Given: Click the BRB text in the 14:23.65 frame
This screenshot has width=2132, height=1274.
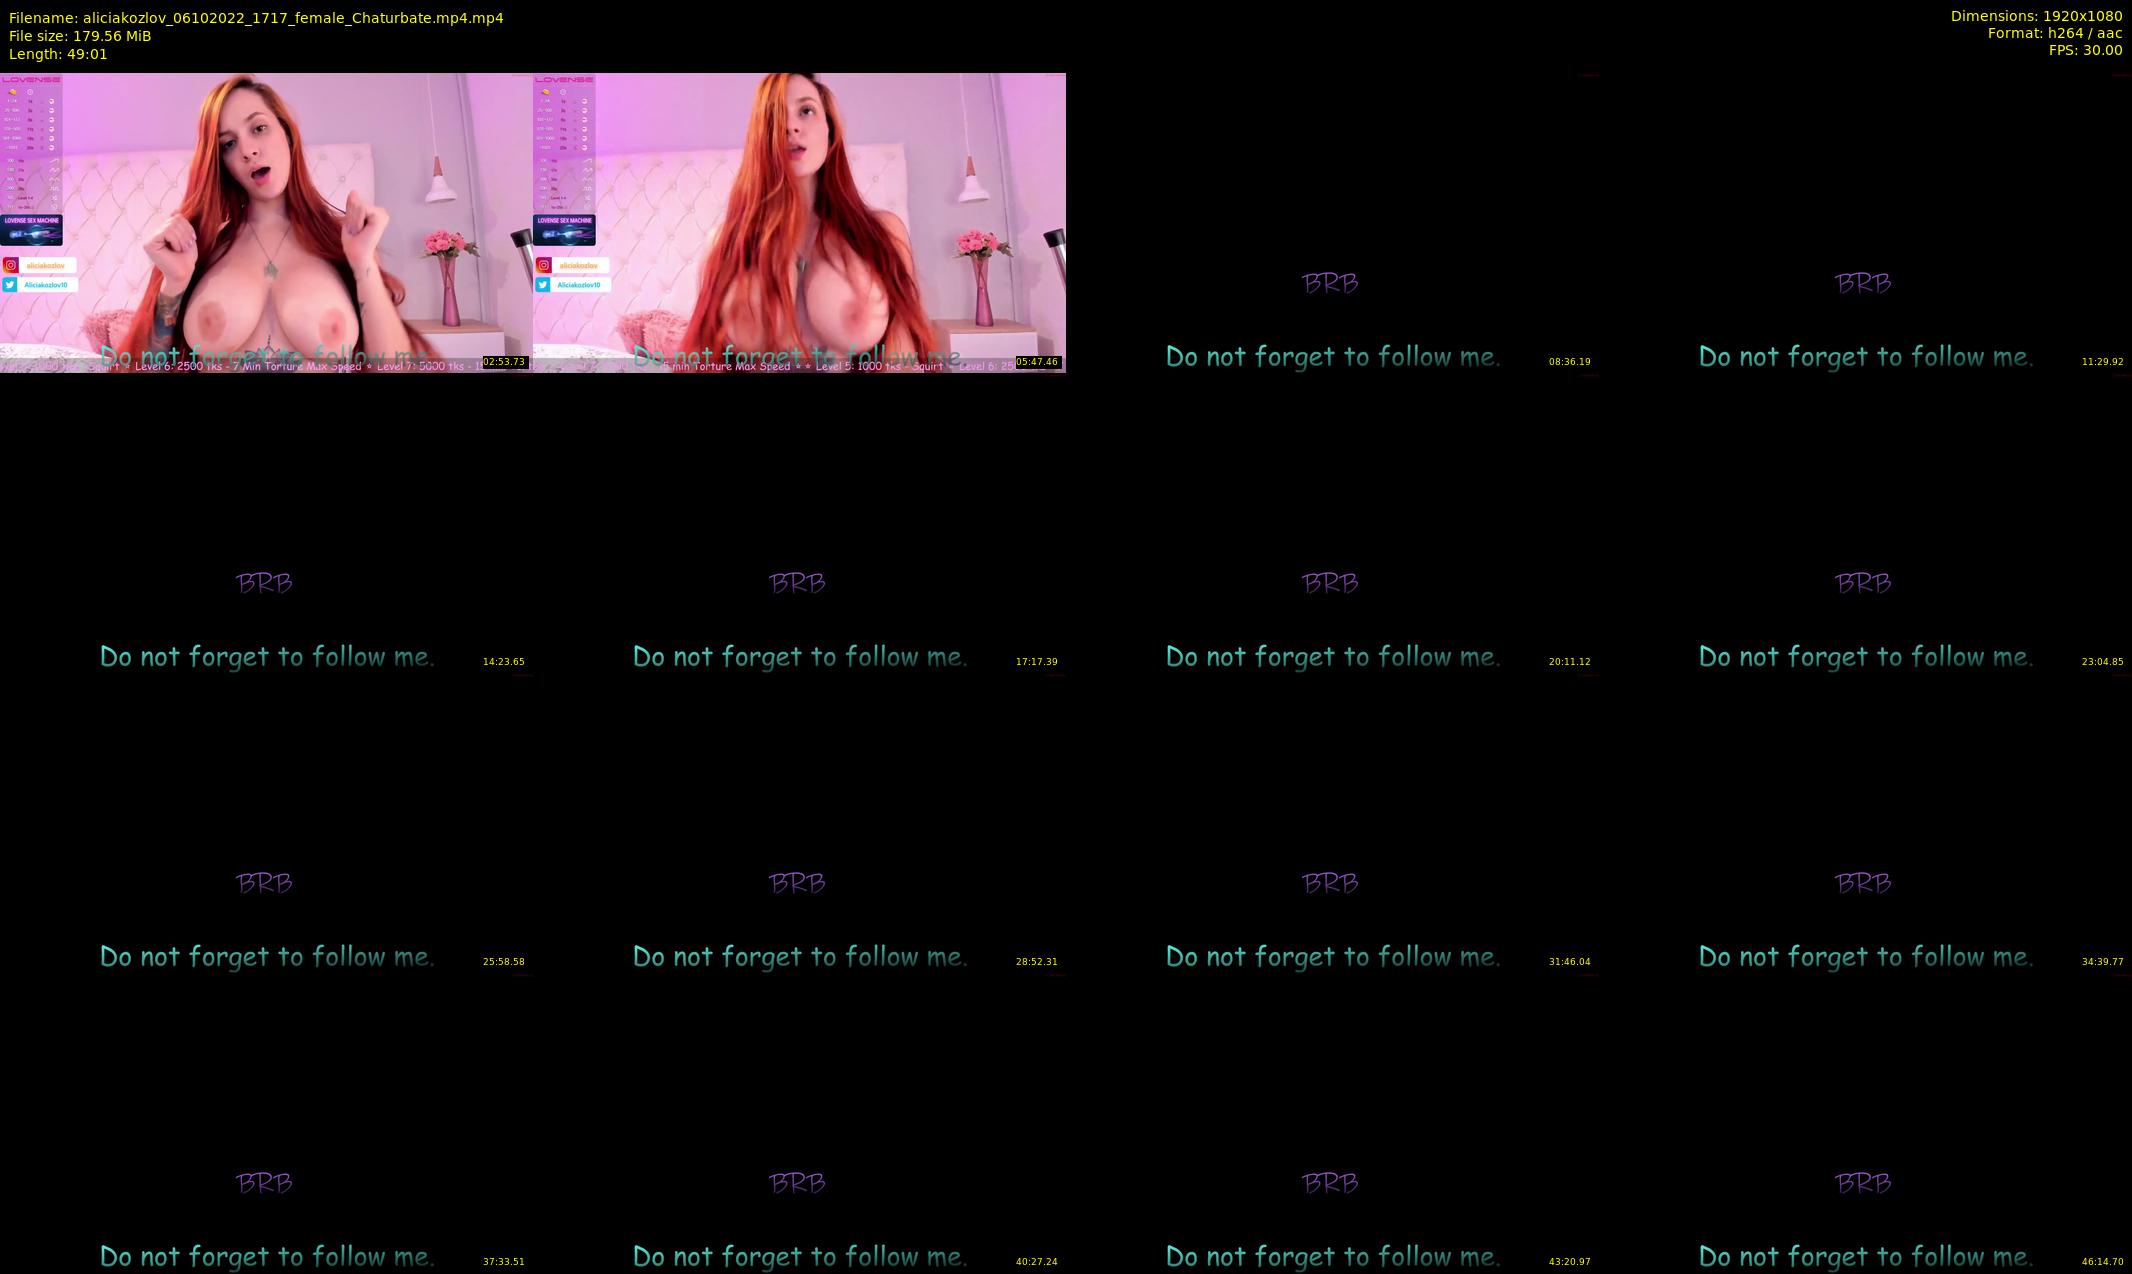Looking at the screenshot, I should [x=264, y=584].
